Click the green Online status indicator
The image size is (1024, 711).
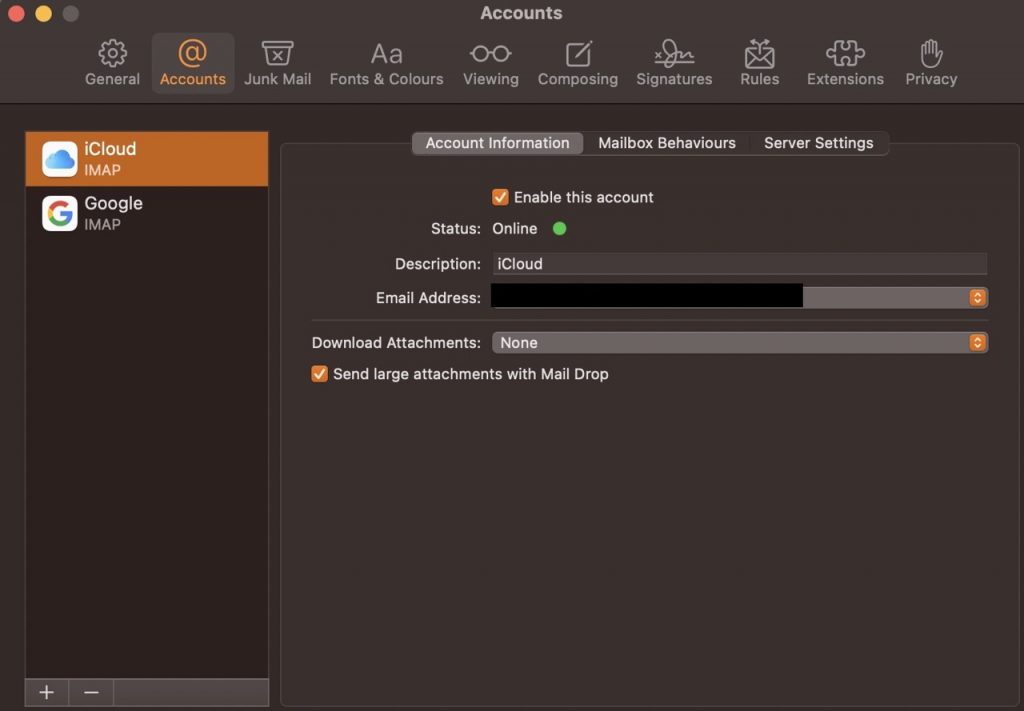click(x=560, y=229)
